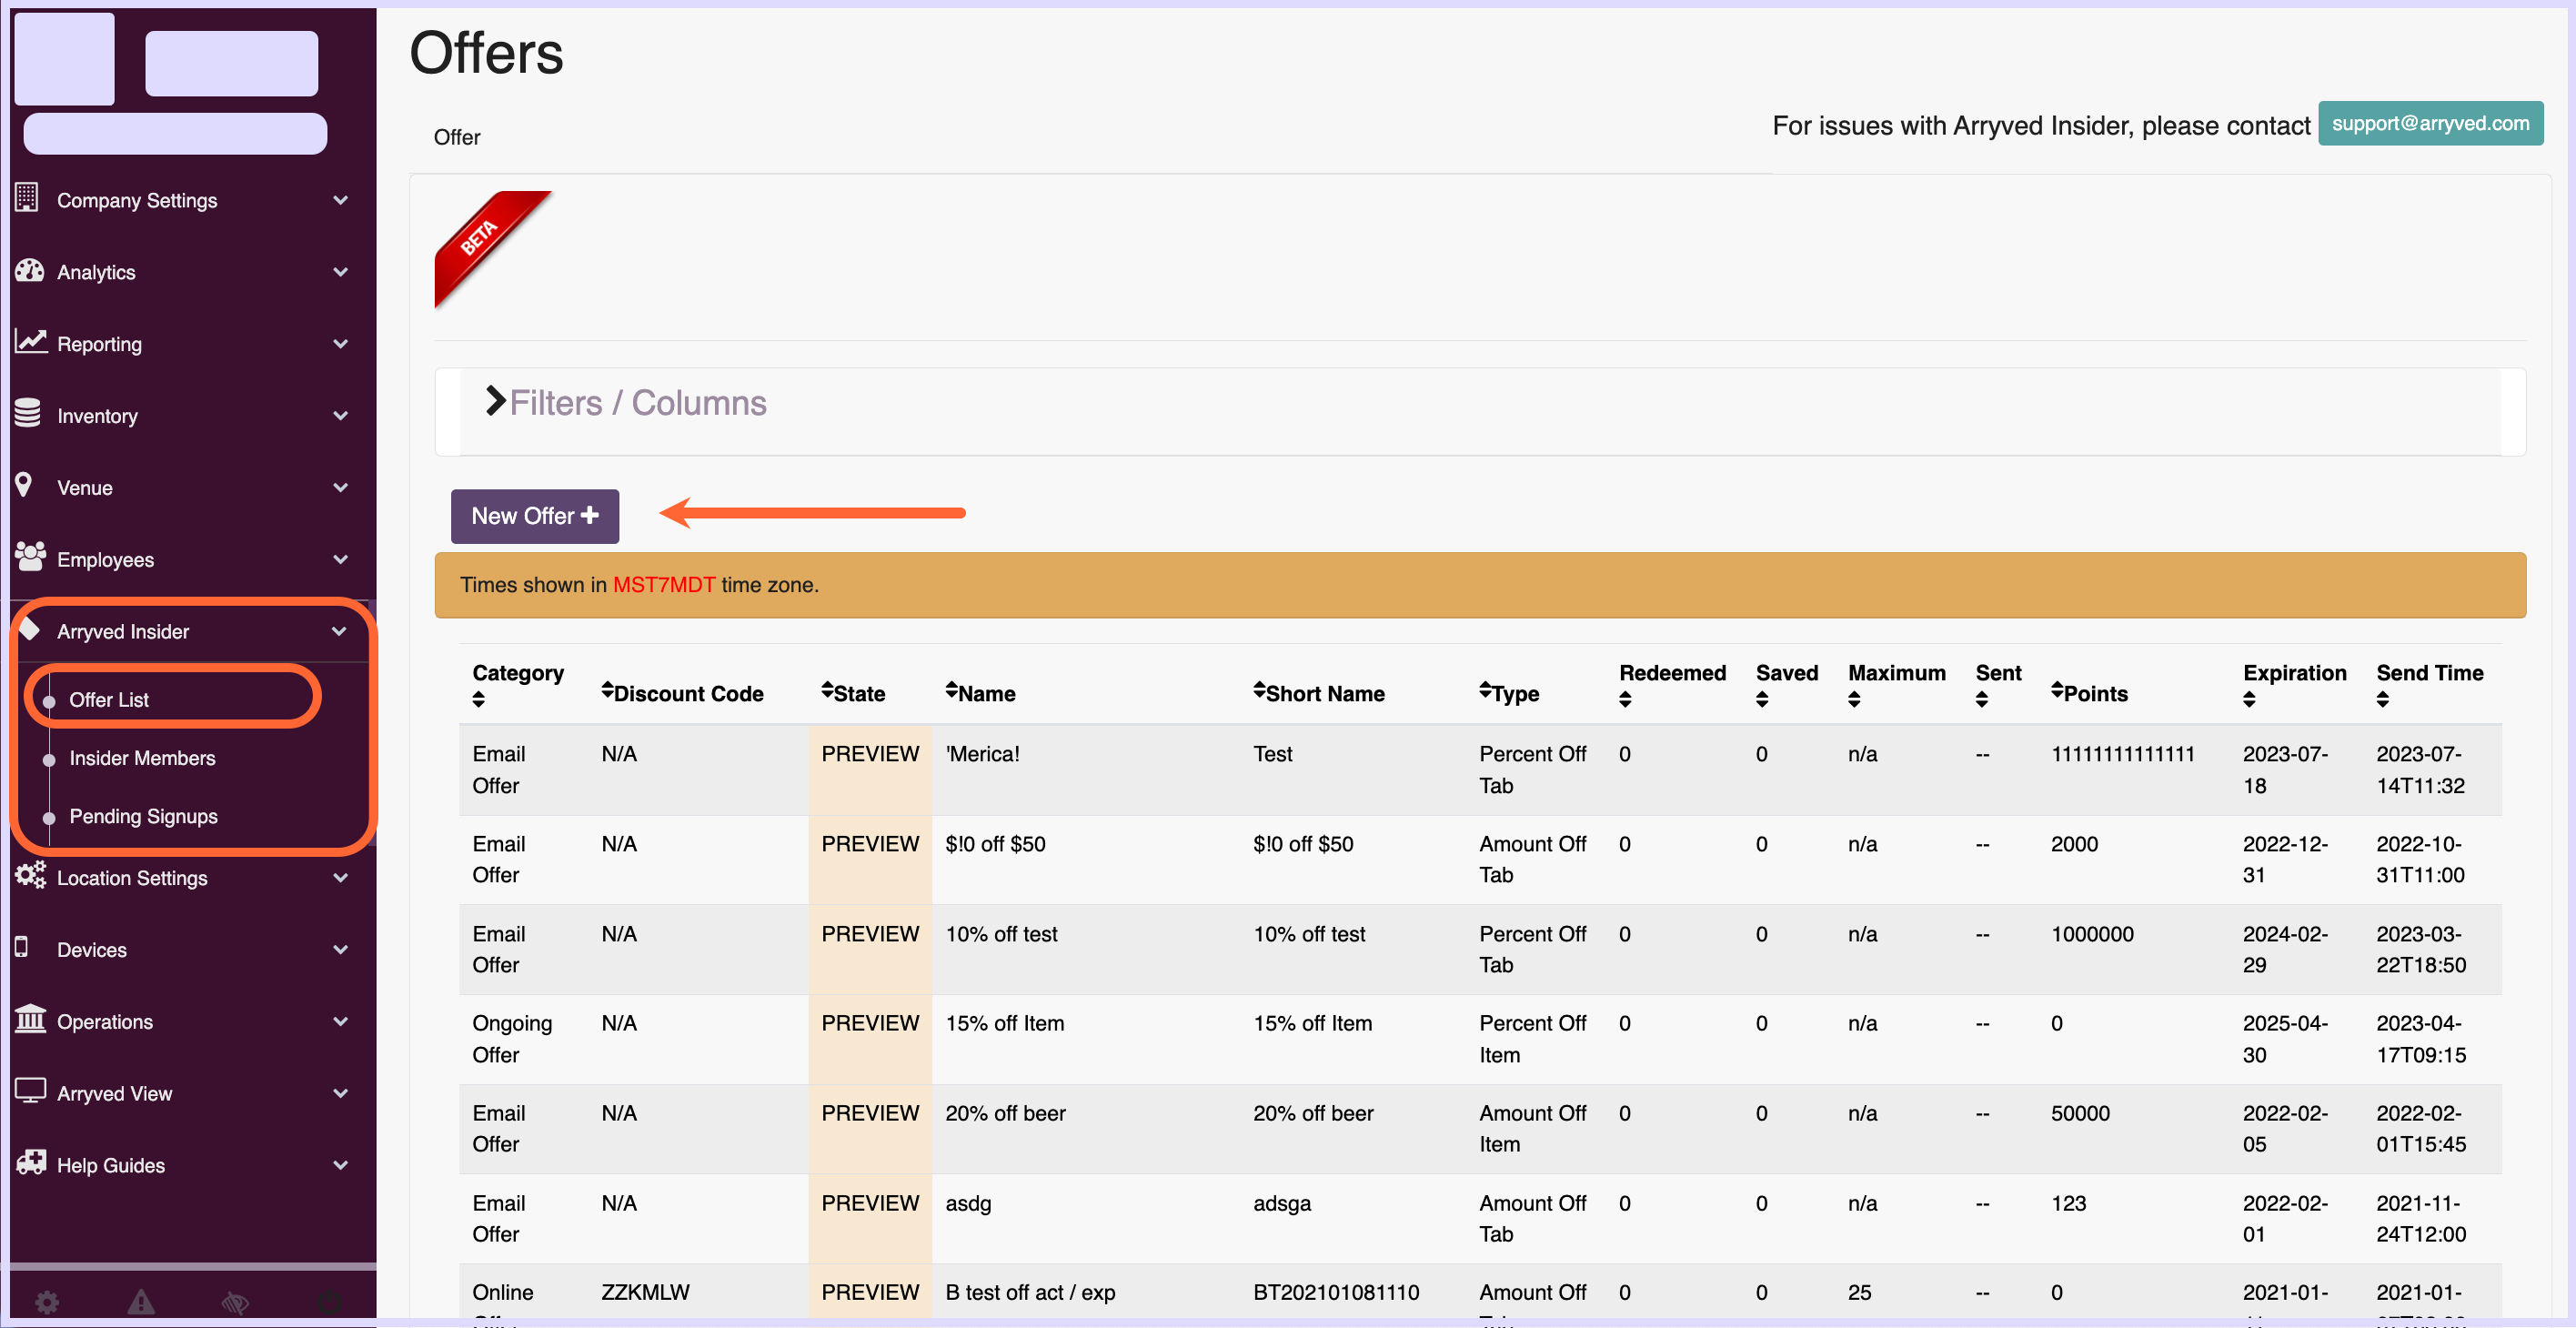This screenshot has width=2576, height=1328.
Task: Click the 15% off Item name cell
Action: click(1005, 1023)
